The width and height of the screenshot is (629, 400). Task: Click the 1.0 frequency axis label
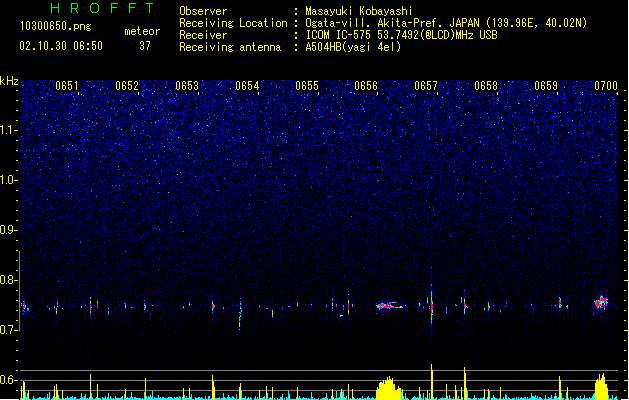point(9,180)
